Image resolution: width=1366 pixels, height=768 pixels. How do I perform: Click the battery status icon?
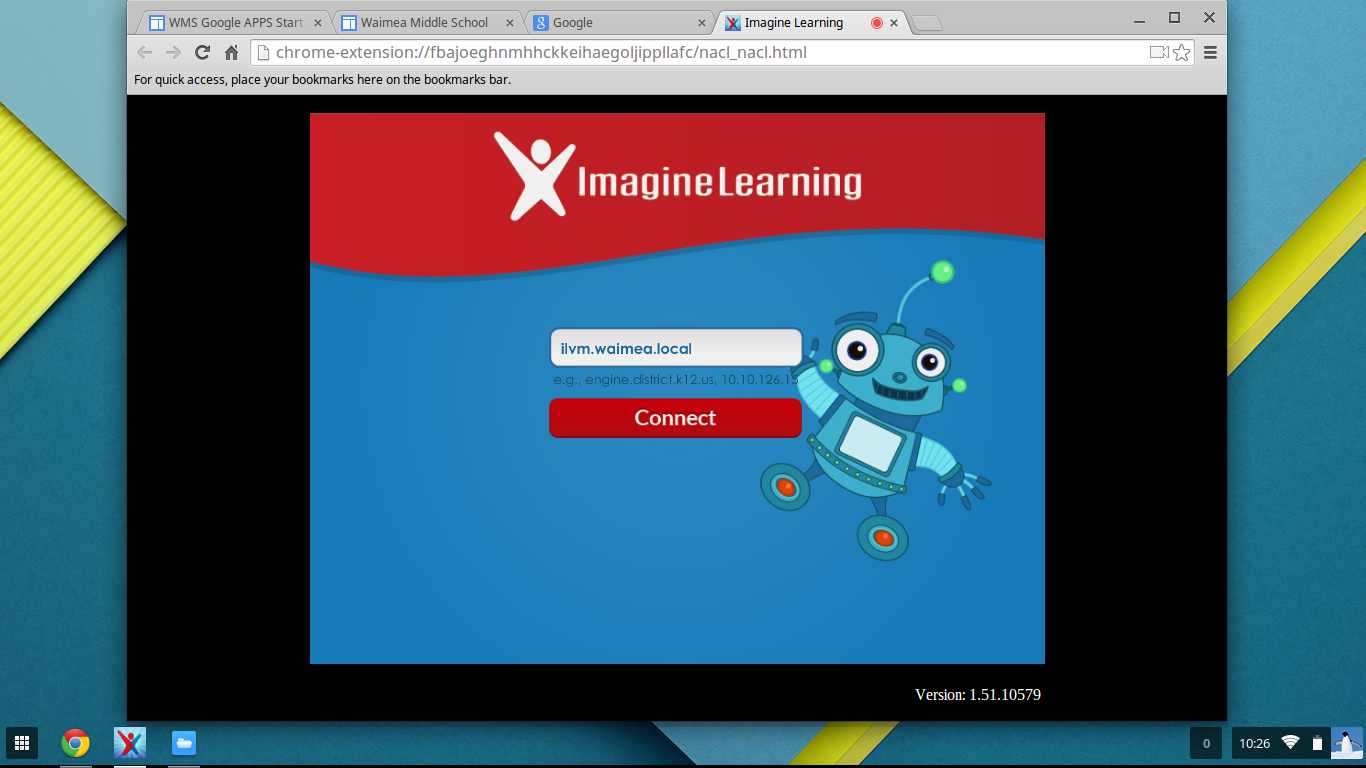tap(1317, 743)
